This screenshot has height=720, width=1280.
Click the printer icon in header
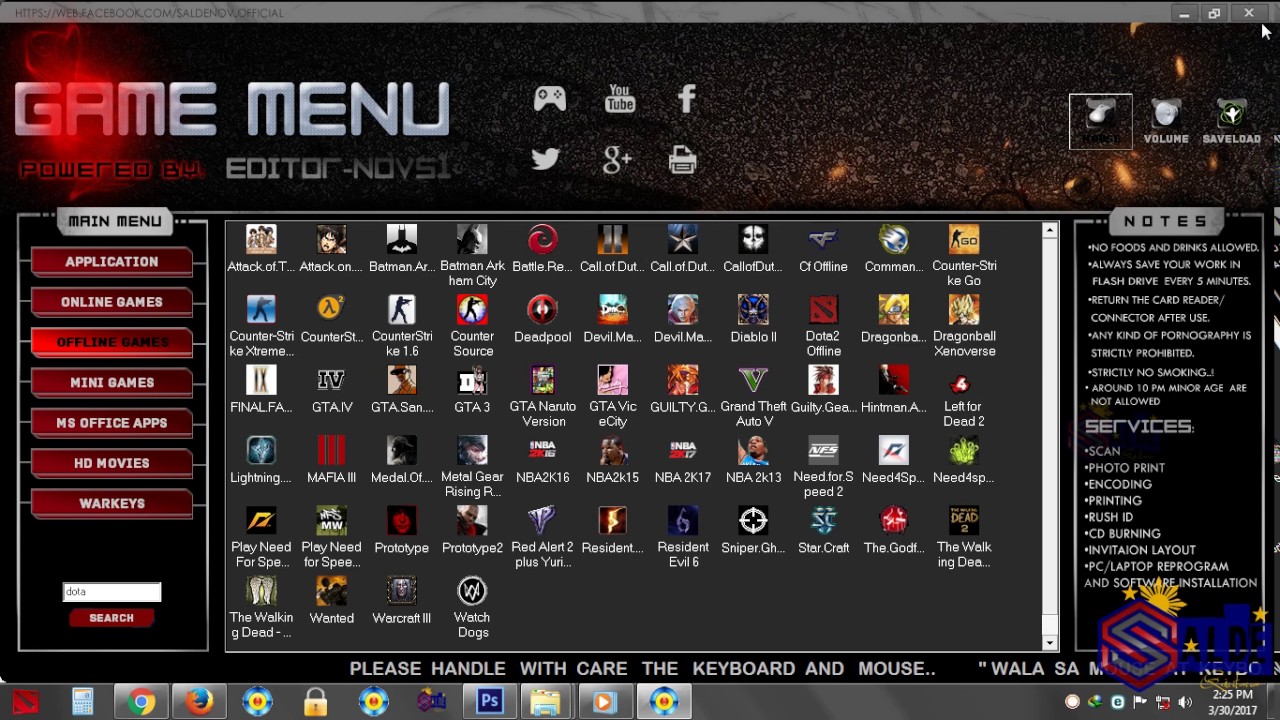point(682,160)
